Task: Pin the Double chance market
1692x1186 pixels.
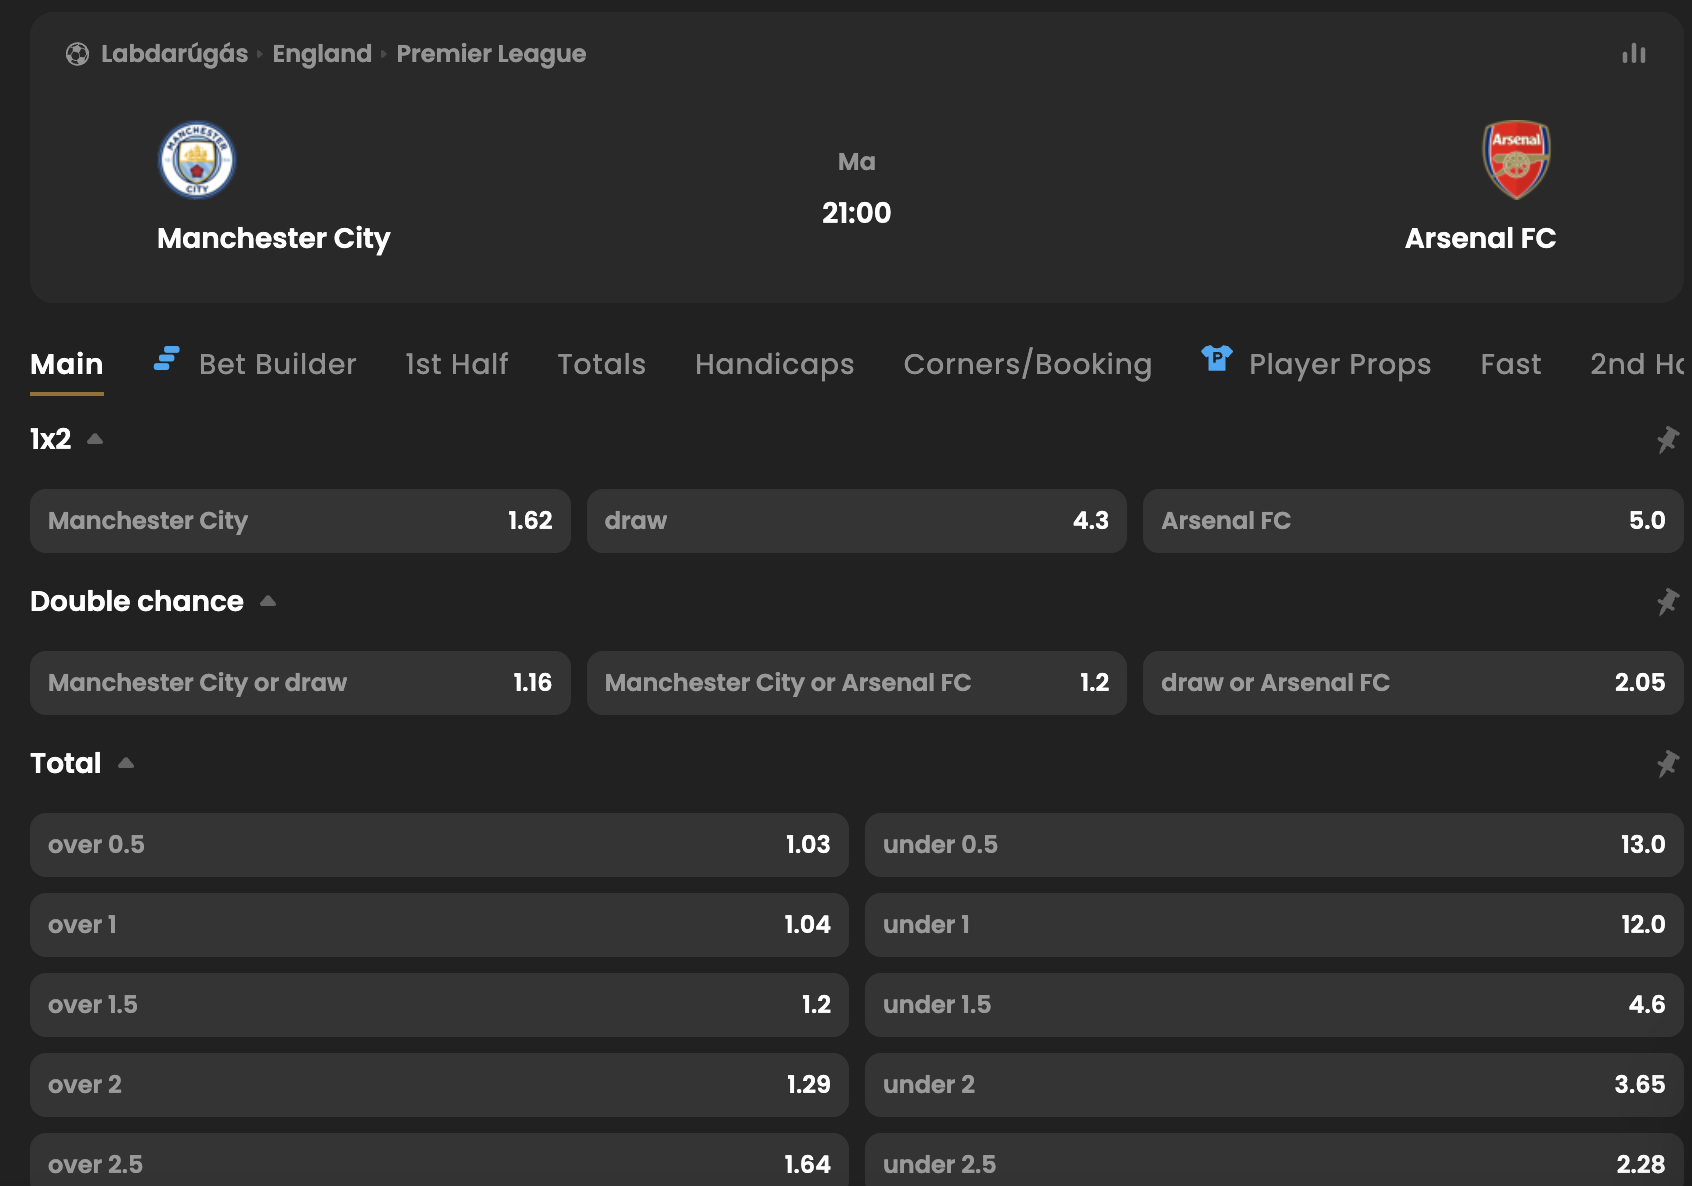Action: point(1667,602)
